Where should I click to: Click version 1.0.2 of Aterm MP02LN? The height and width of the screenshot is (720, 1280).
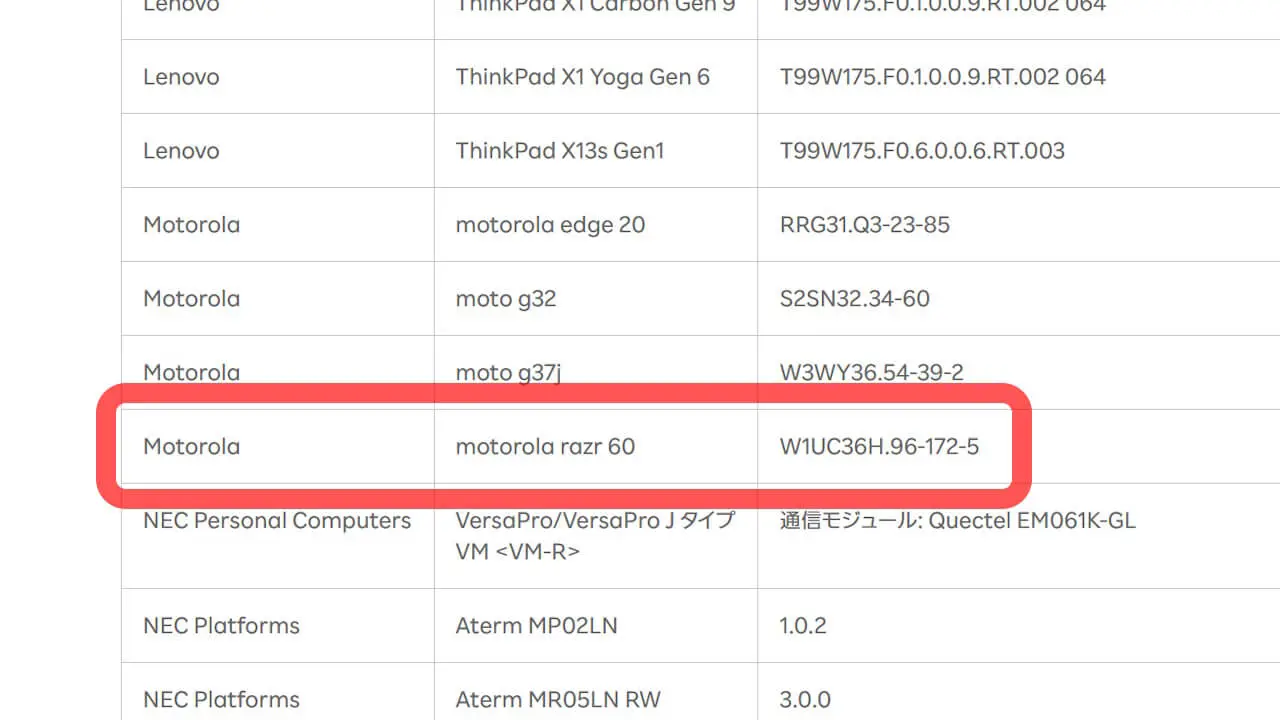click(x=803, y=626)
